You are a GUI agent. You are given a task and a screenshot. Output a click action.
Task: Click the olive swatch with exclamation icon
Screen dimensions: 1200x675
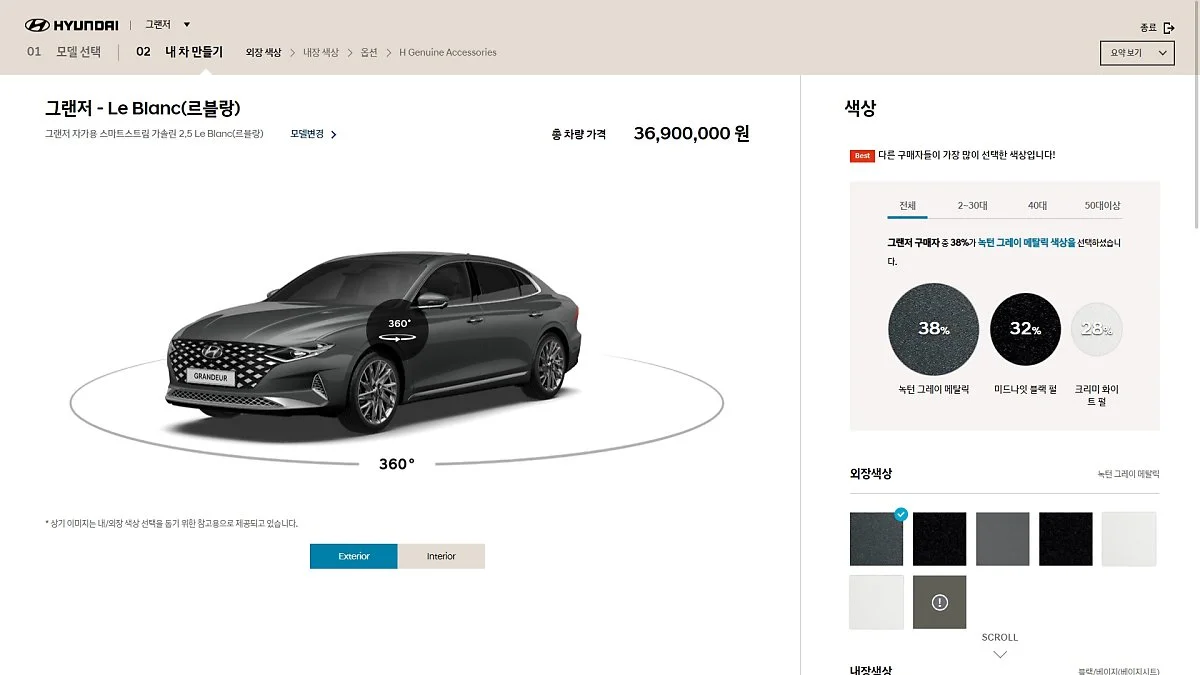coord(939,602)
